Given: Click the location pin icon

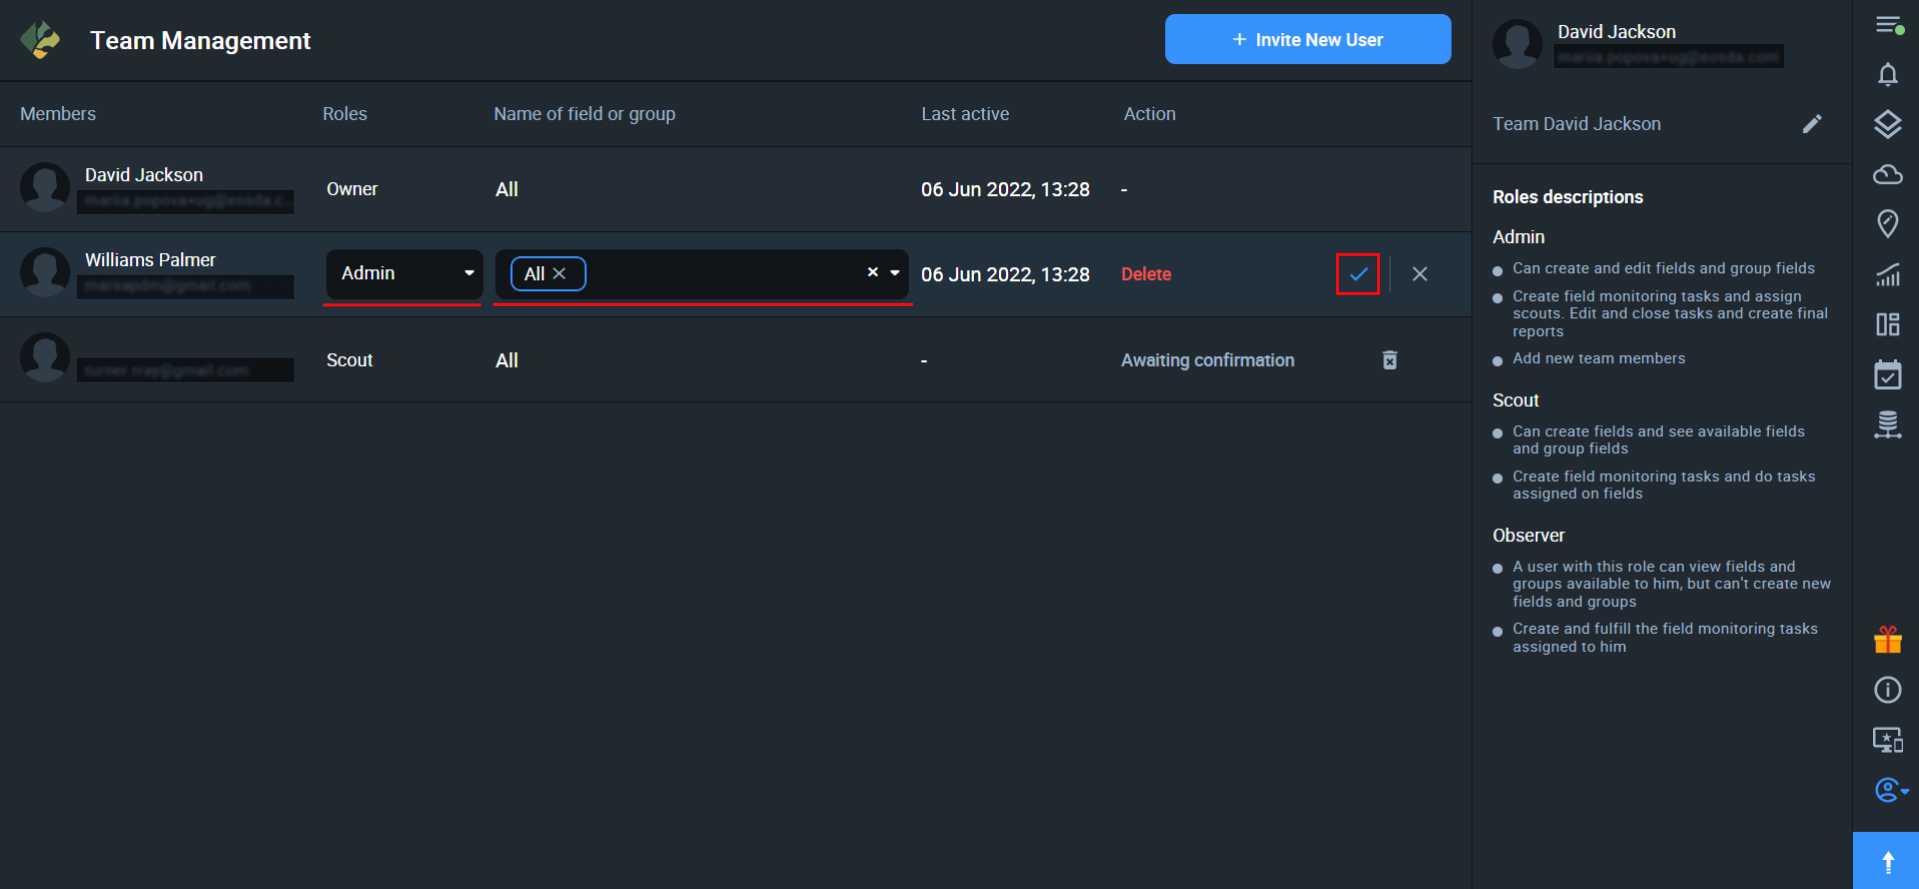Looking at the screenshot, I should (1887, 224).
